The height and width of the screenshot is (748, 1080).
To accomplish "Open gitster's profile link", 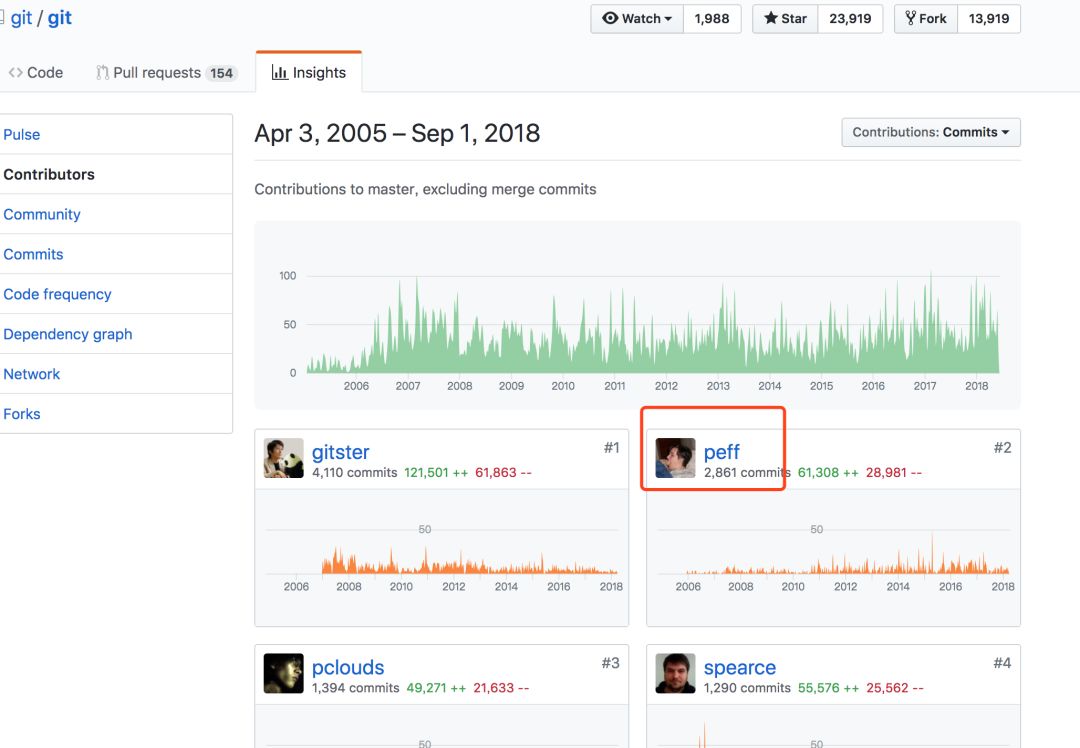I will point(340,452).
